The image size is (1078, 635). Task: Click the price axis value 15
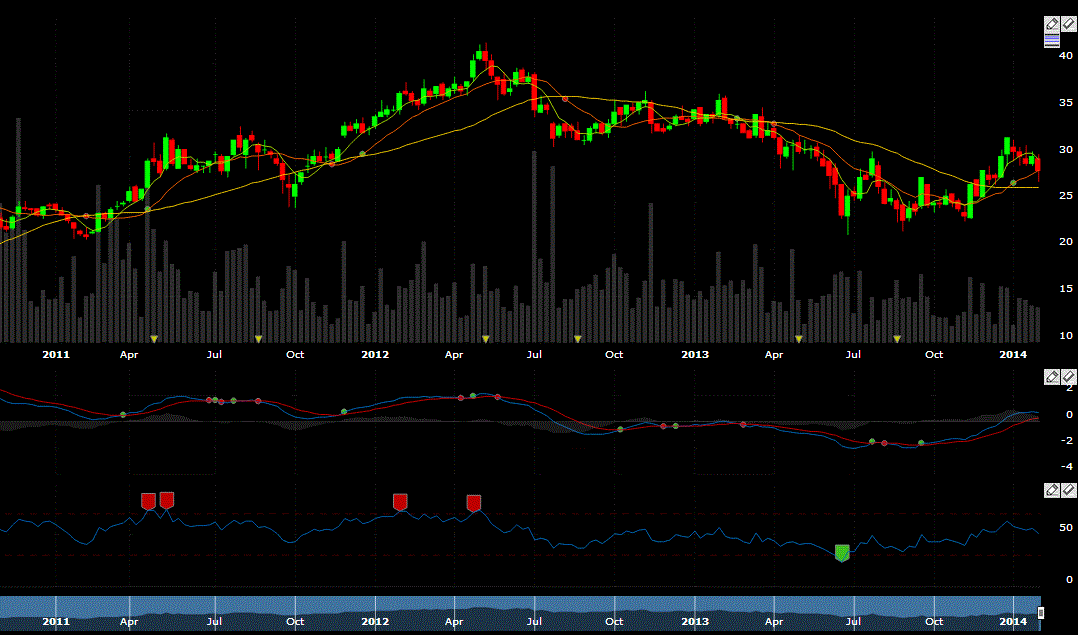[x=1066, y=289]
